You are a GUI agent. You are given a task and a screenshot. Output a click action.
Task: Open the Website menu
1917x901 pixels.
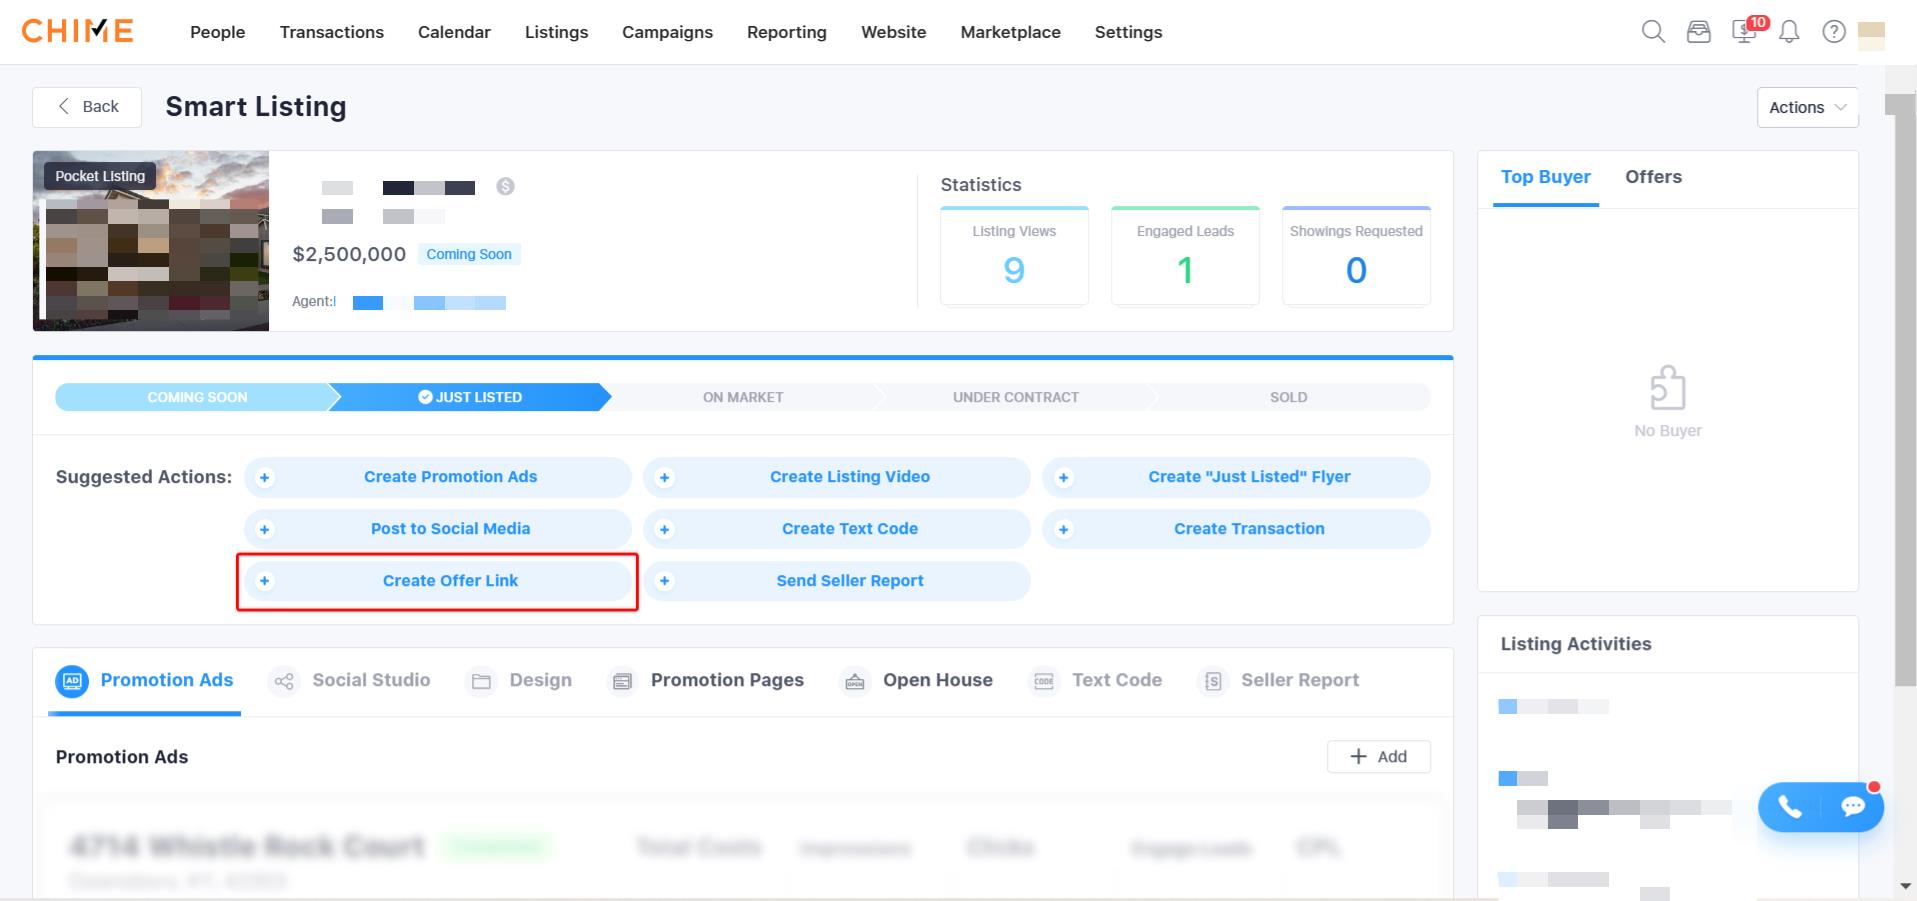[894, 32]
